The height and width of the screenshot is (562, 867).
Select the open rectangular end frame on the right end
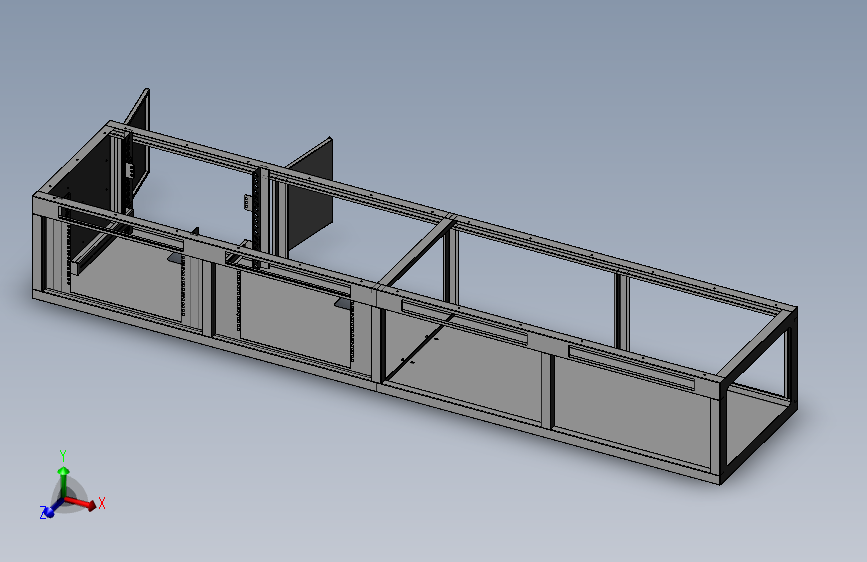[x=759, y=395]
